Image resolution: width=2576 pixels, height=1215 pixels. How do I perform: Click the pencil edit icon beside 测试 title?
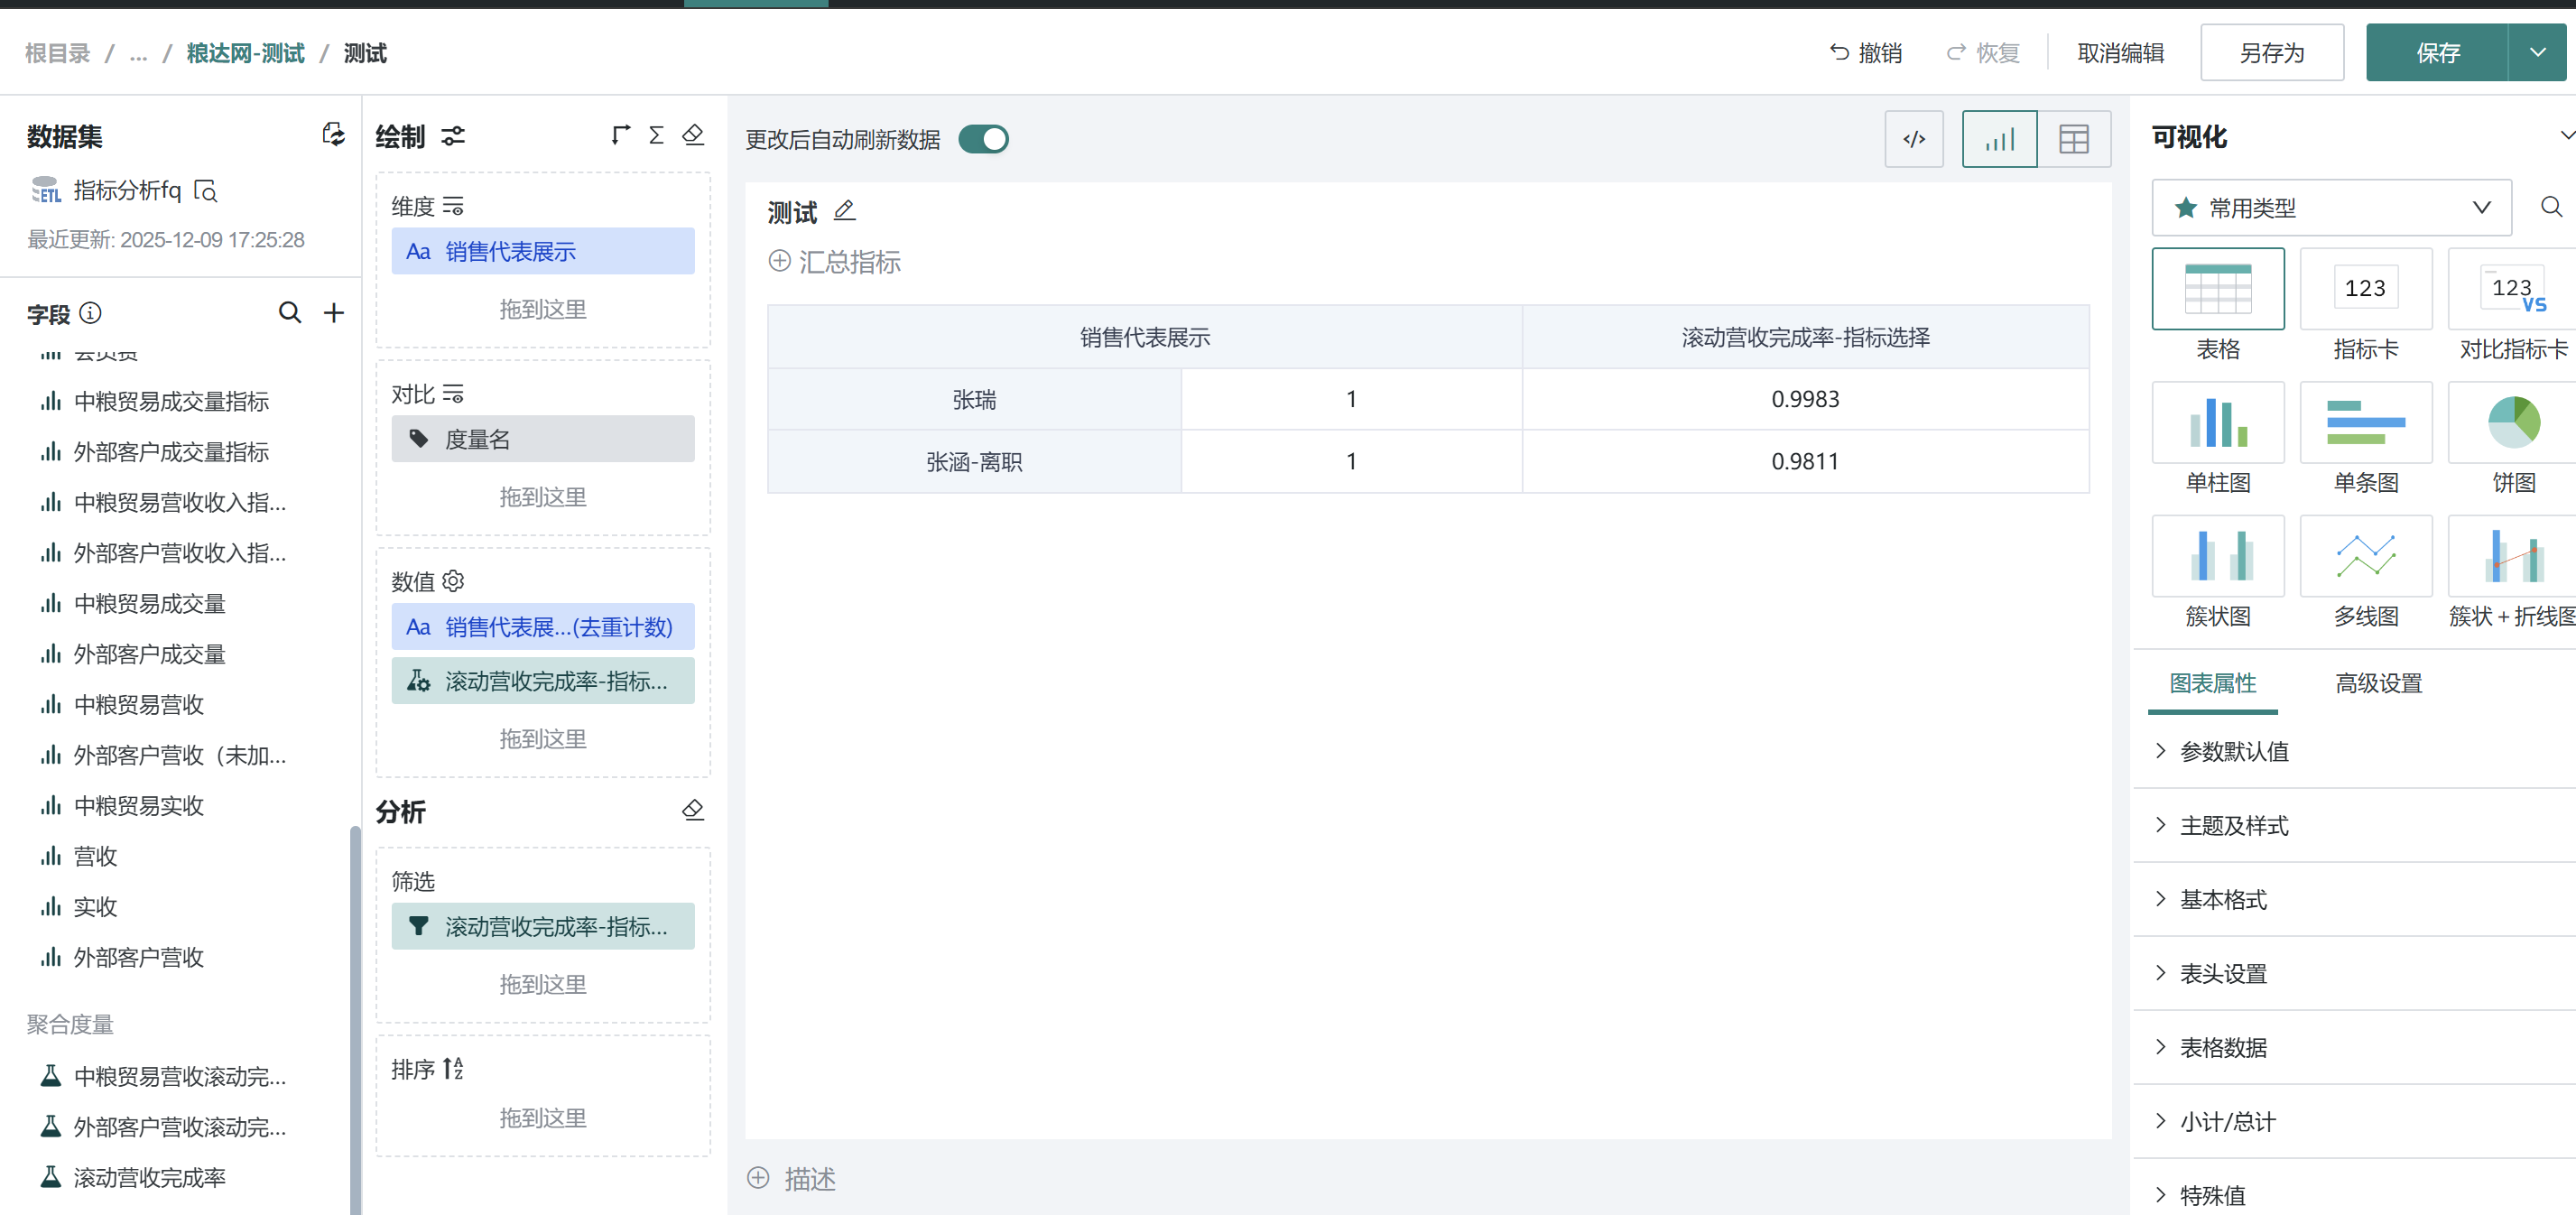tap(845, 210)
